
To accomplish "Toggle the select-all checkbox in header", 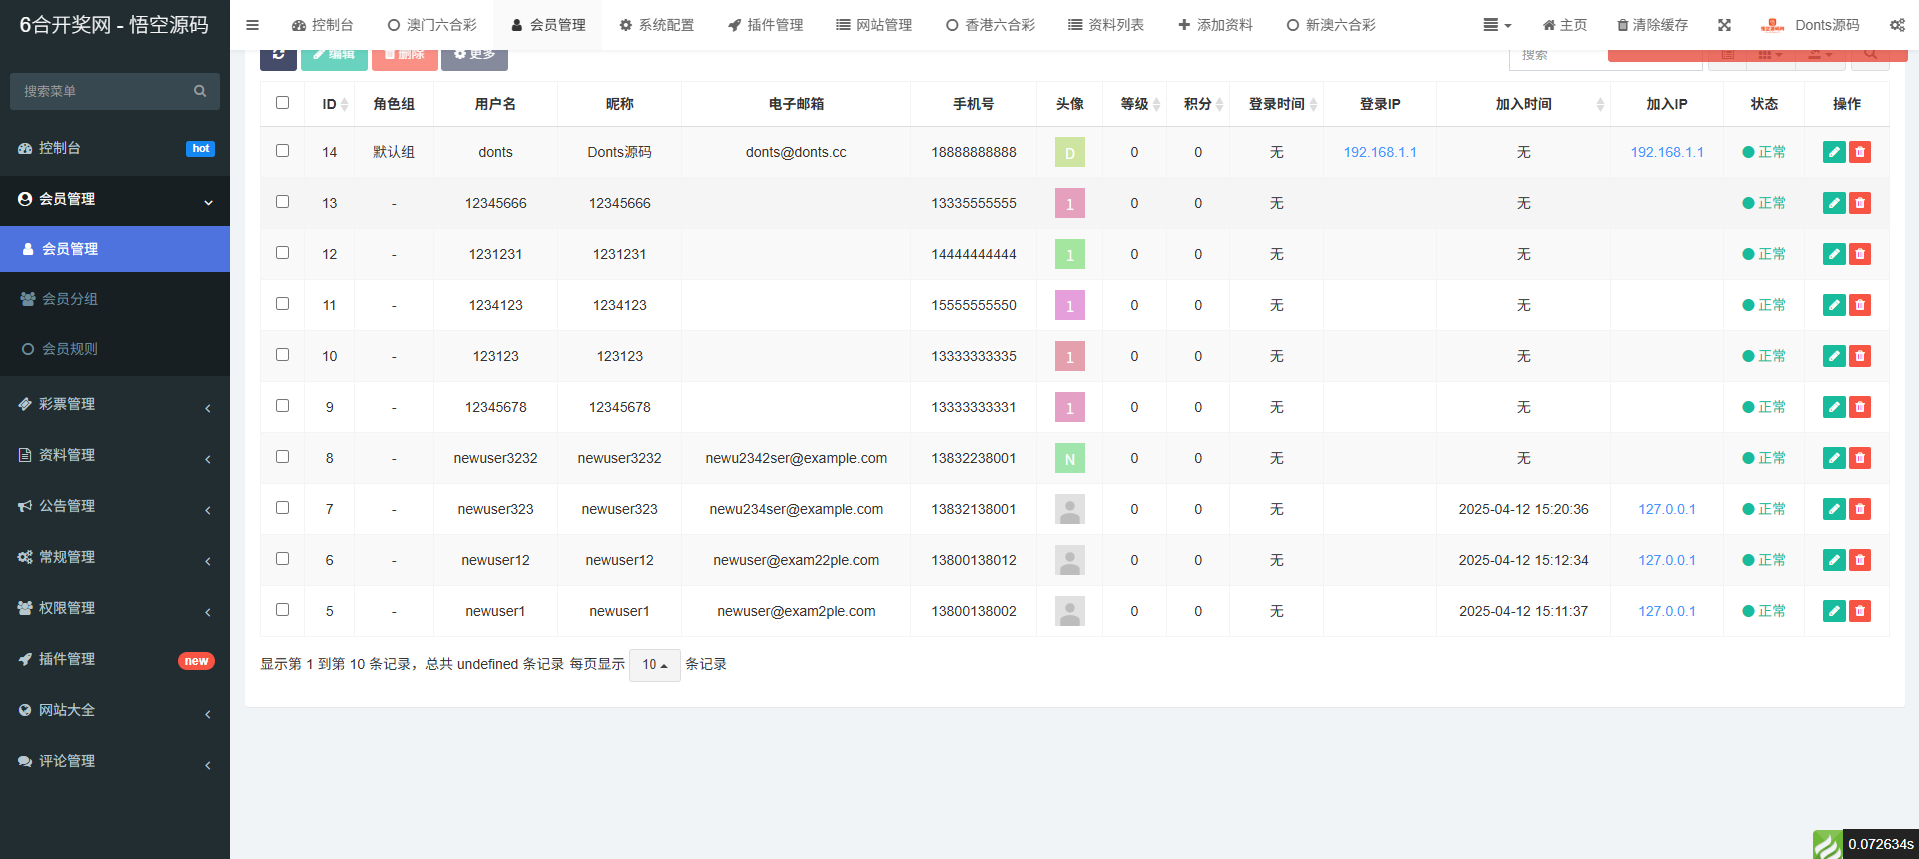I will pos(282,103).
